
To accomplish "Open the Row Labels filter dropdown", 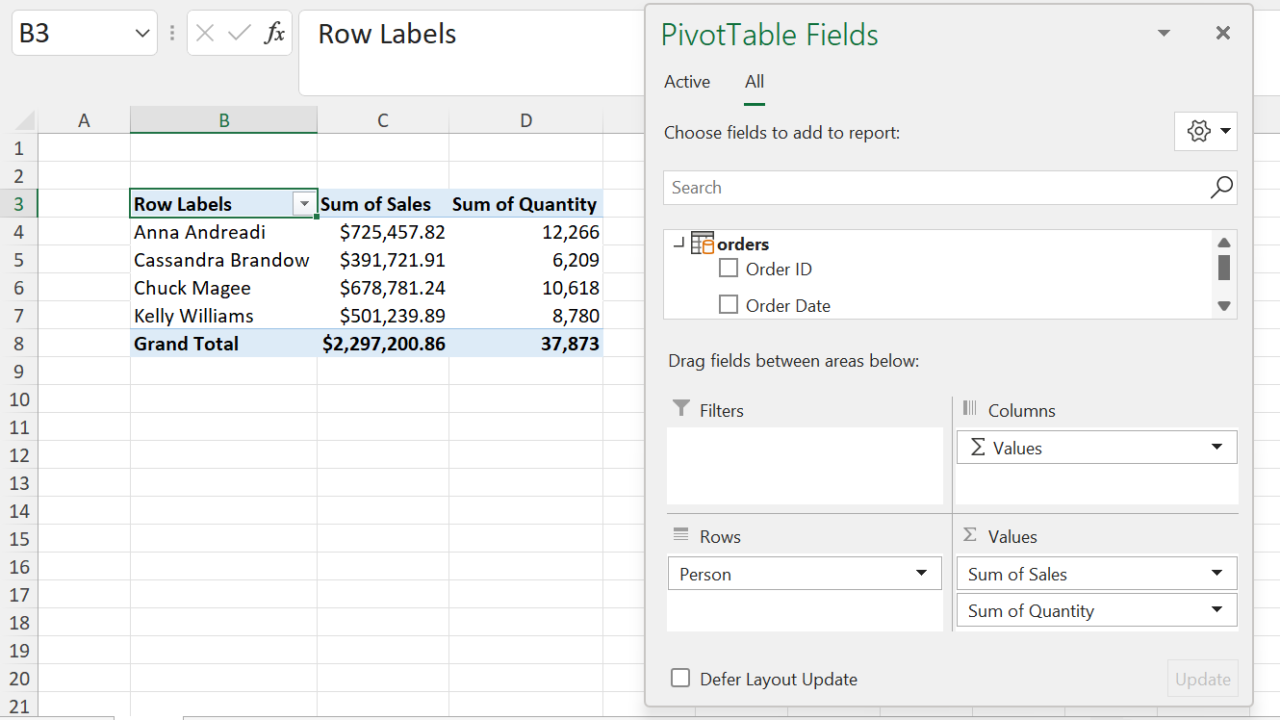I will (304, 204).
